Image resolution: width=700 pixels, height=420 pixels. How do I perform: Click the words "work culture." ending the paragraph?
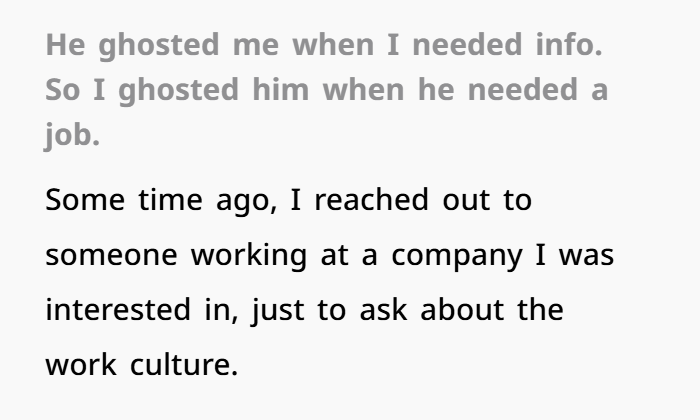(142, 365)
